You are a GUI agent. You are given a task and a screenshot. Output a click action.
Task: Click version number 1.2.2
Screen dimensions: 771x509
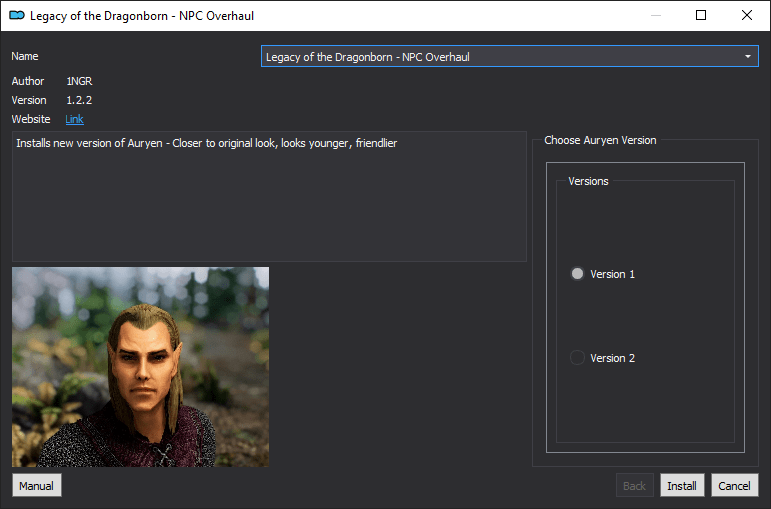point(79,100)
